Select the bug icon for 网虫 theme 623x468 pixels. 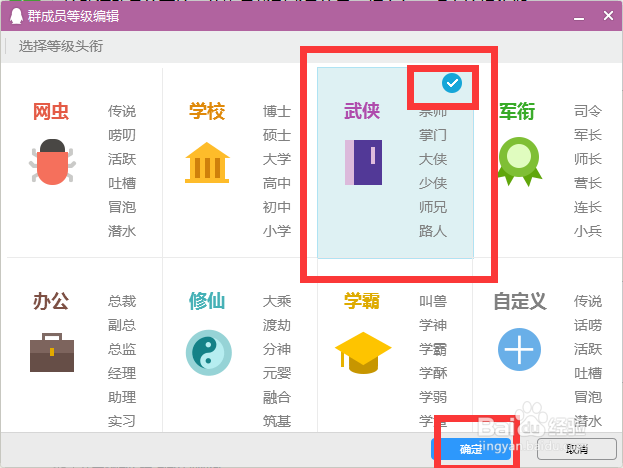pos(52,162)
